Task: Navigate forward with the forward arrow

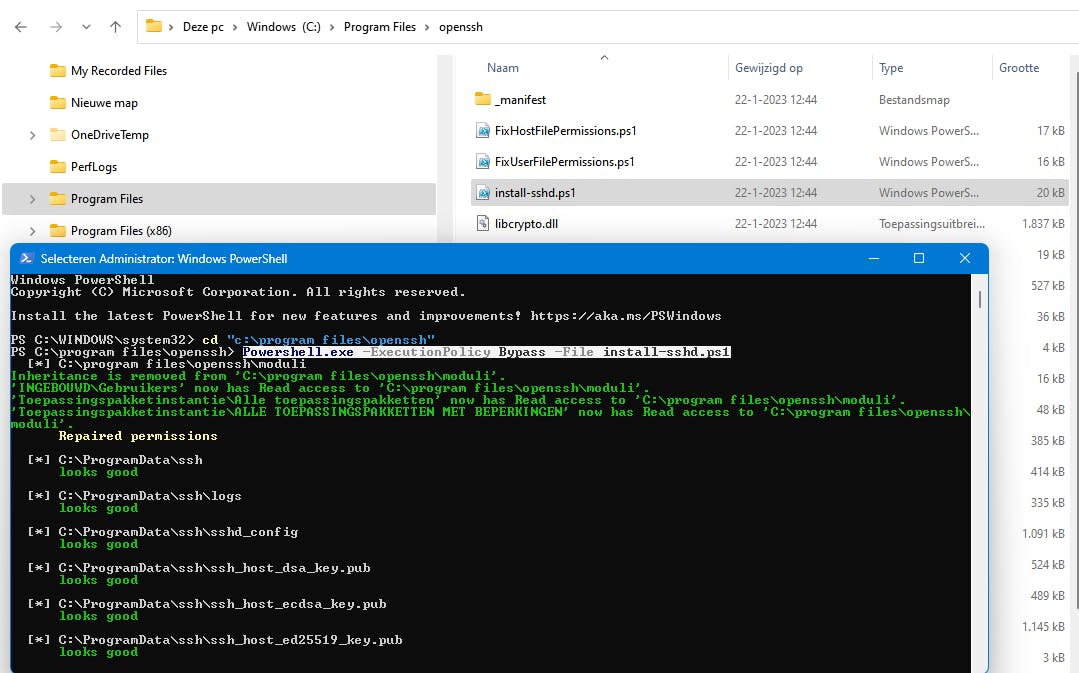Action: [x=56, y=27]
